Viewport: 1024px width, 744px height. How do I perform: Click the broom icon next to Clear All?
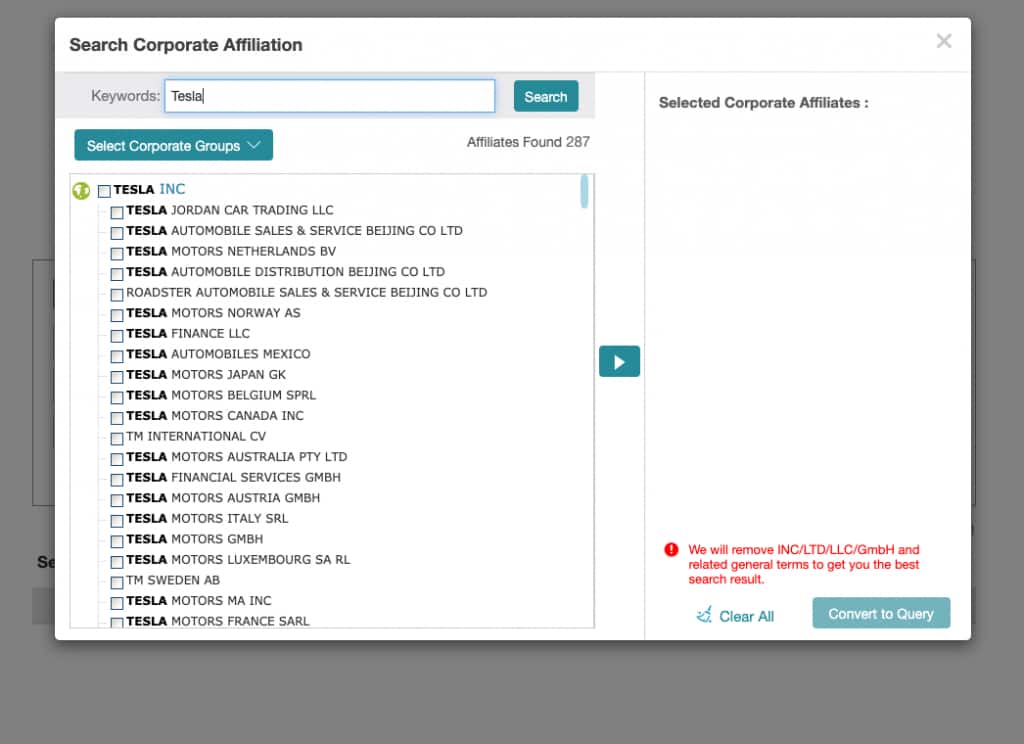point(704,615)
